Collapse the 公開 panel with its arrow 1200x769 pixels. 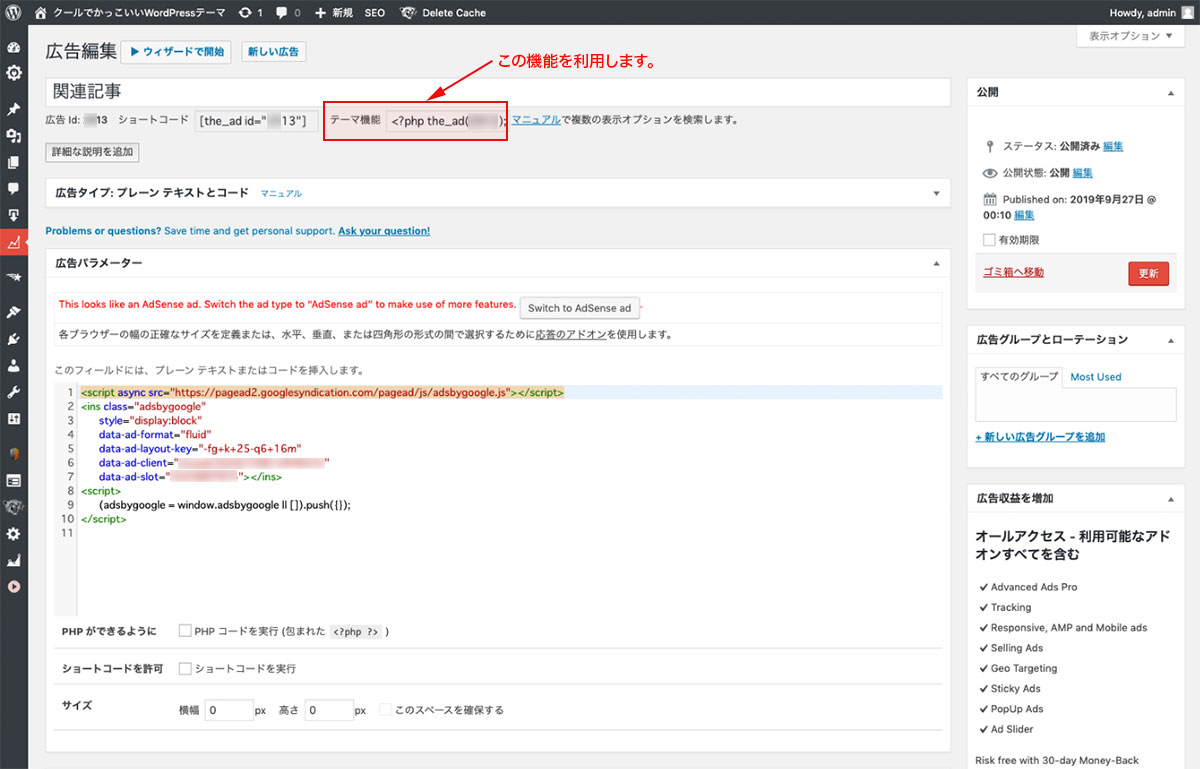click(1171, 92)
